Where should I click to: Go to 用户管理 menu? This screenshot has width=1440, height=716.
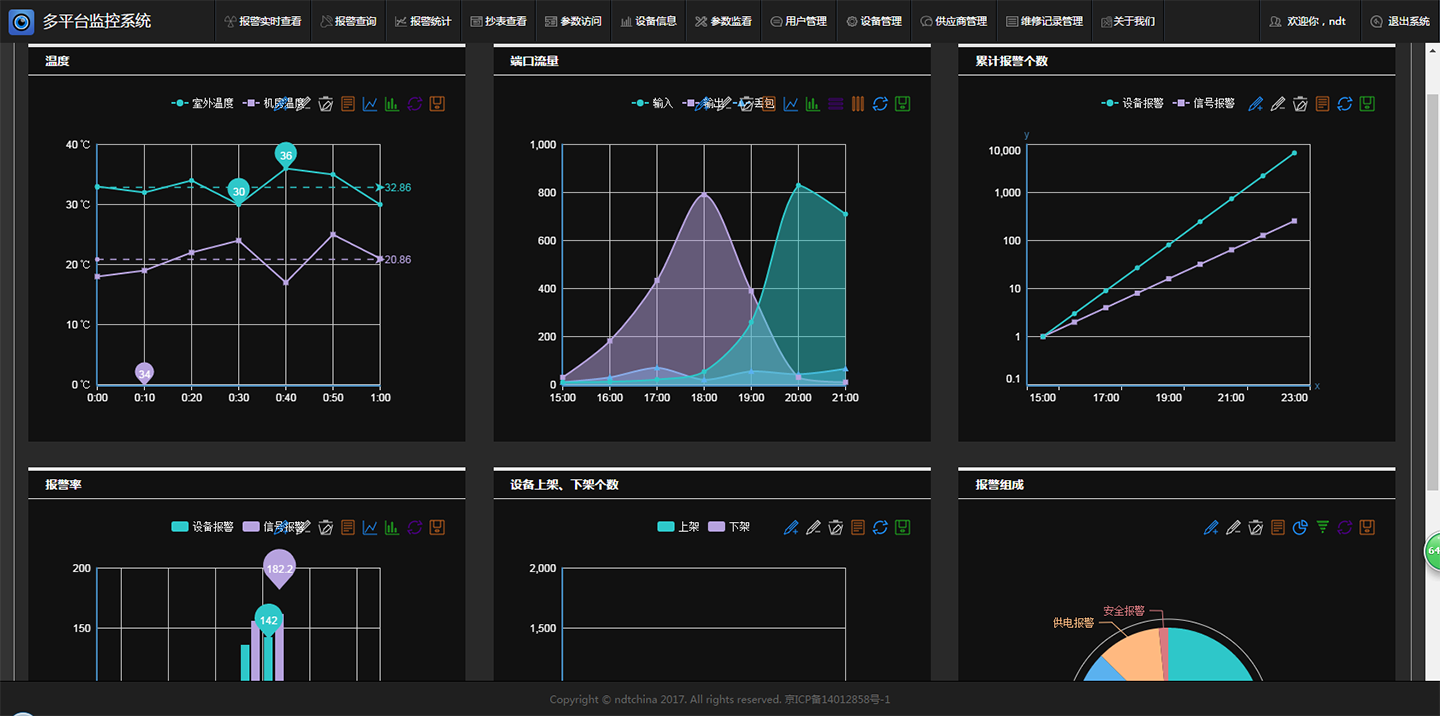[x=798, y=21]
